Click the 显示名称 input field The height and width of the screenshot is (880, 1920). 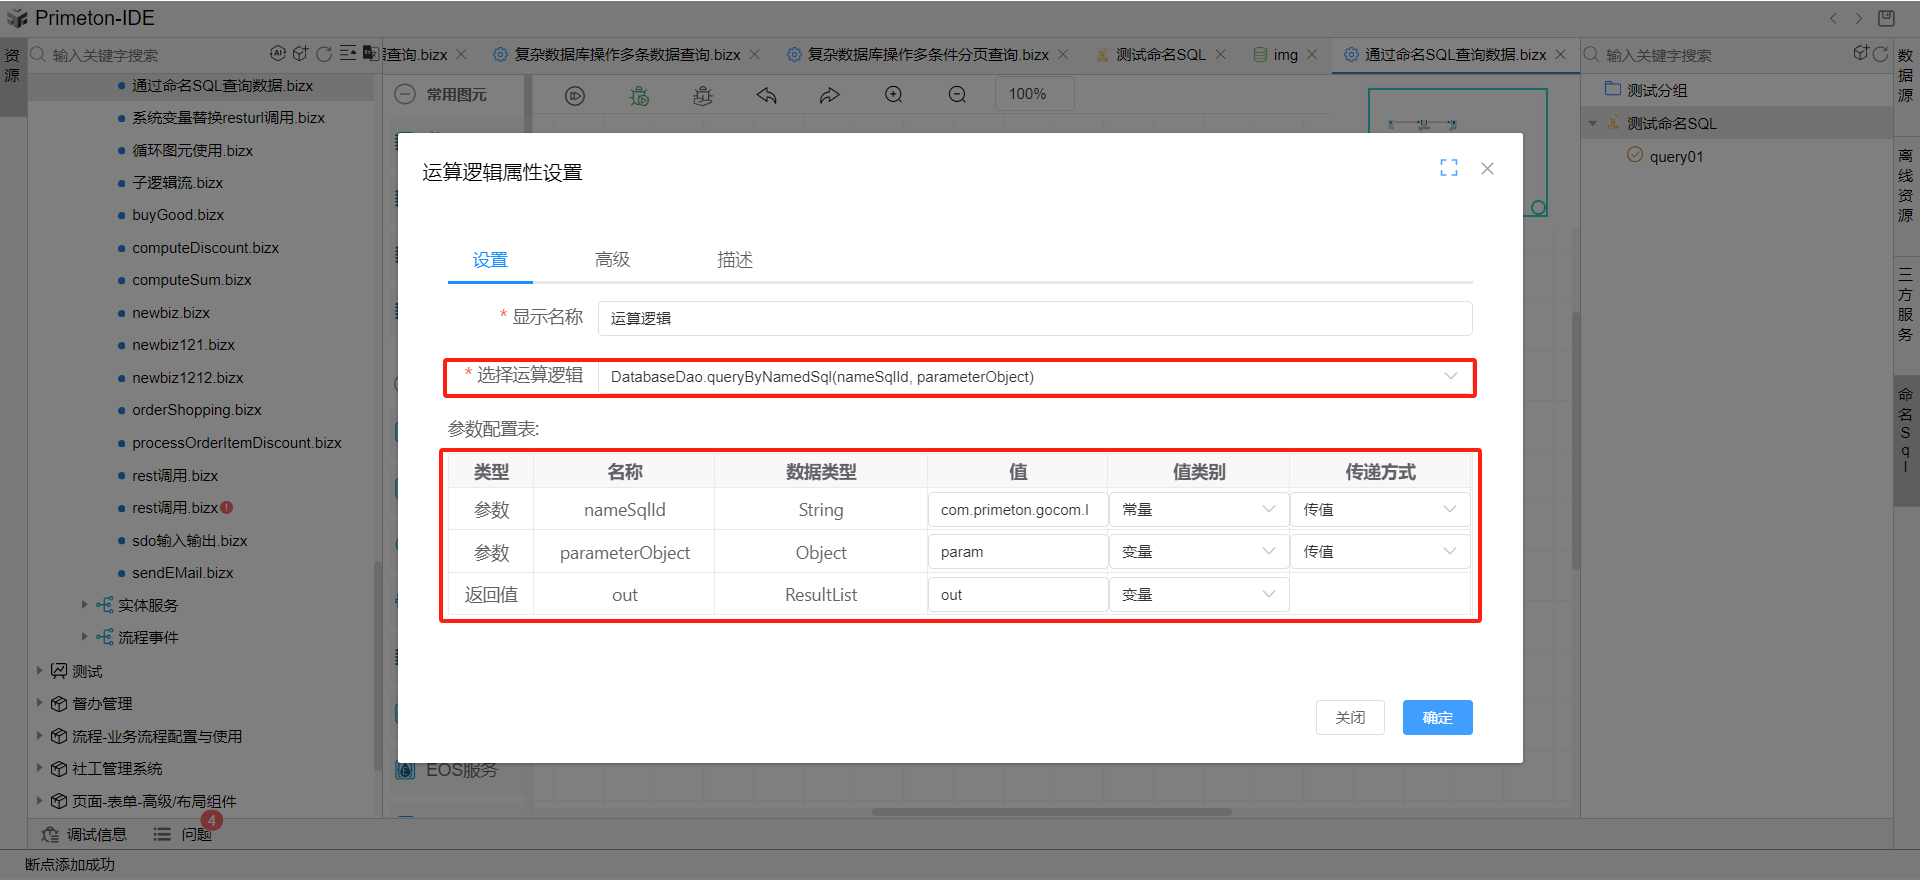[x=1034, y=318]
